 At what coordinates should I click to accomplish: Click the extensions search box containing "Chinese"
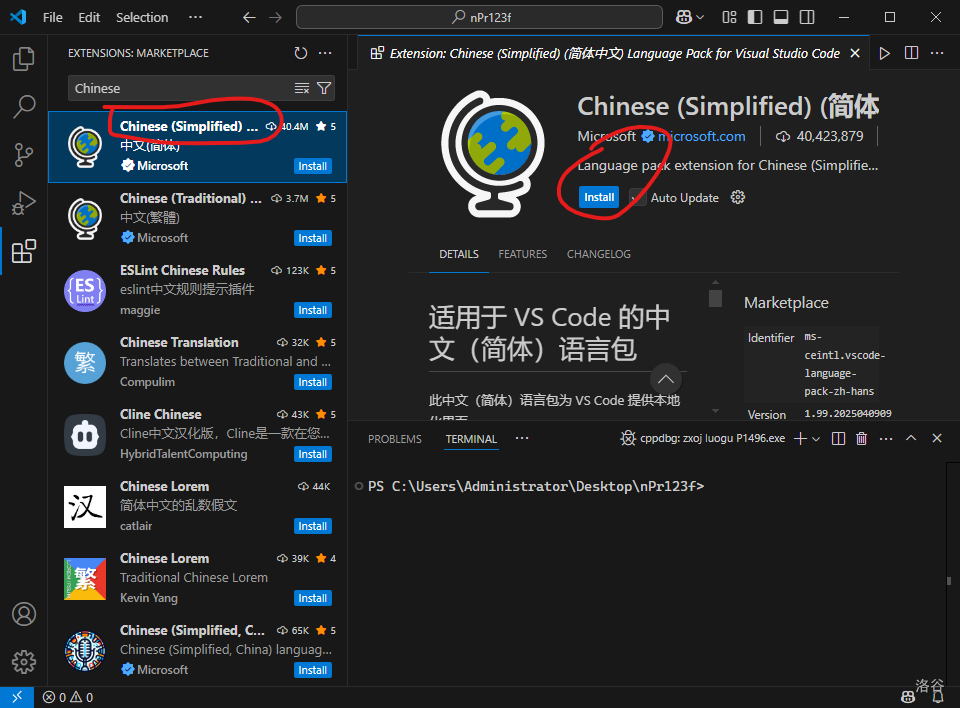click(180, 89)
